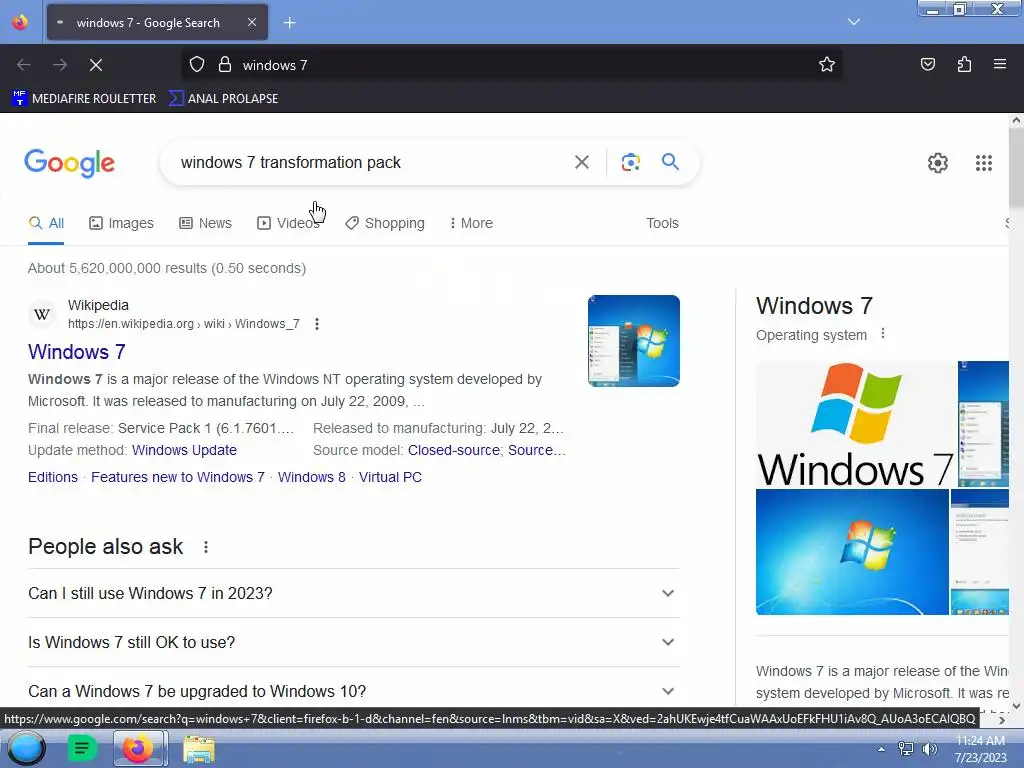This screenshot has height=768, width=1024.
Task: Open Firefox application menu
Action: 1000,64
